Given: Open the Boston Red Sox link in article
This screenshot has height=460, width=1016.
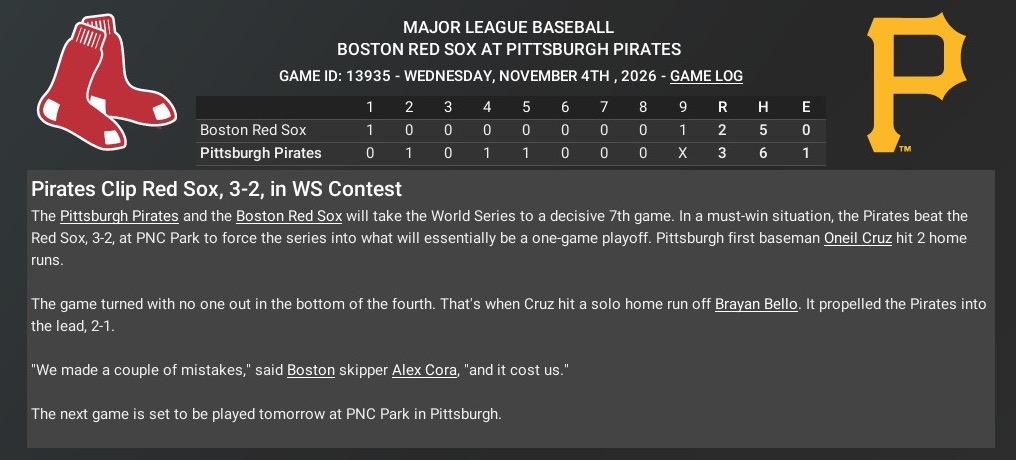Looking at the screenshot, I should tap(289, 216).
